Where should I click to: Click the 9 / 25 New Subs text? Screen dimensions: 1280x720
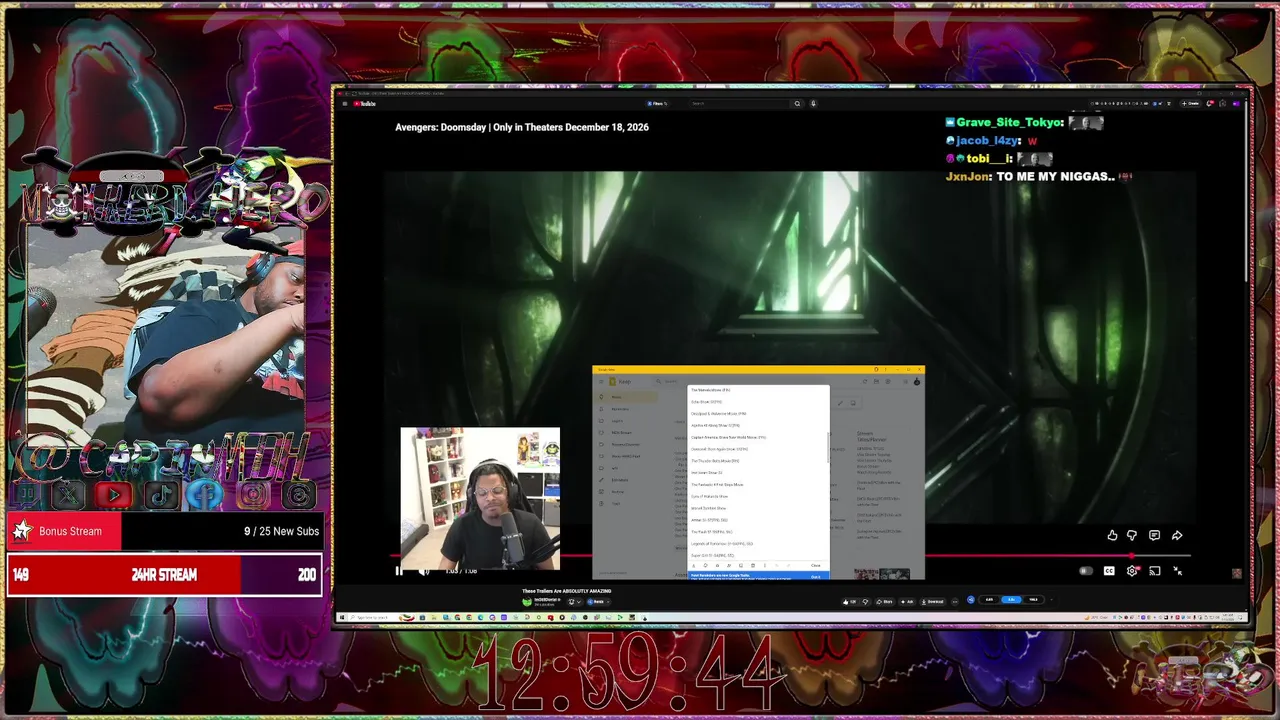[282, 531]
